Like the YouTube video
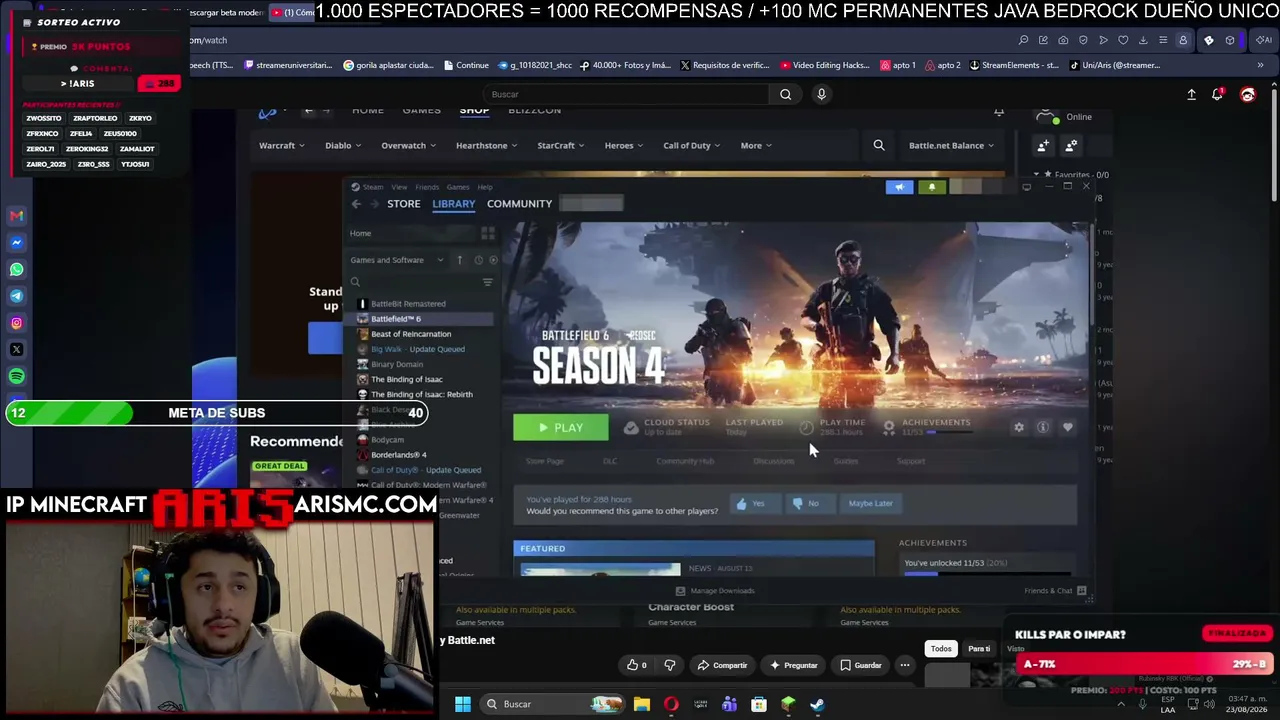The height and width of the screenshot is (720, 1280). pos(636,665)
